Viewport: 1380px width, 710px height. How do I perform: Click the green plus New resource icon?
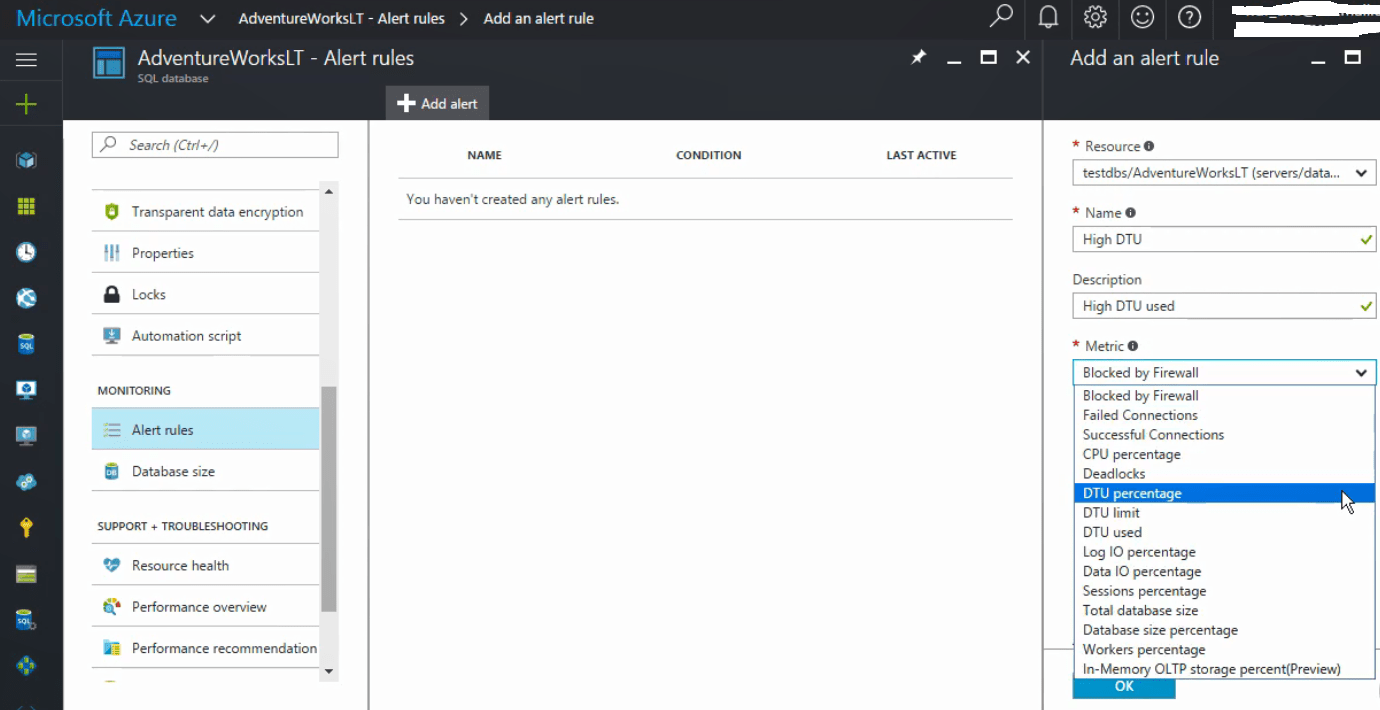pyautogui.click(x=27, y=104)
